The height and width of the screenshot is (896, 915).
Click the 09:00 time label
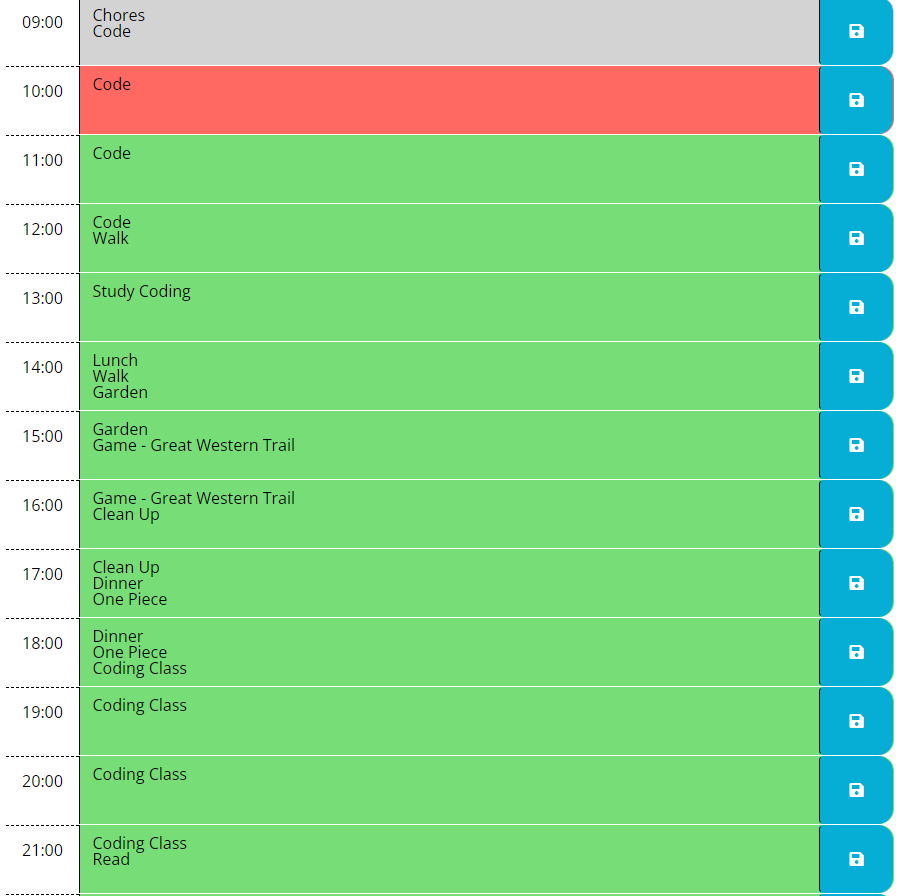tap(41, 22)
